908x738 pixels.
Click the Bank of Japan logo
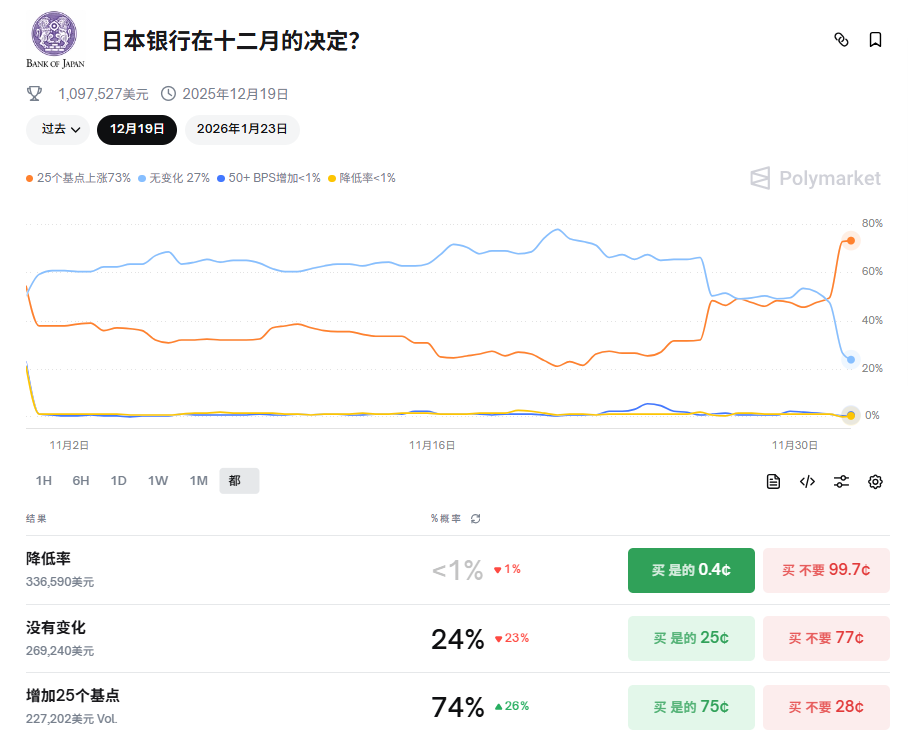(54, 38)
